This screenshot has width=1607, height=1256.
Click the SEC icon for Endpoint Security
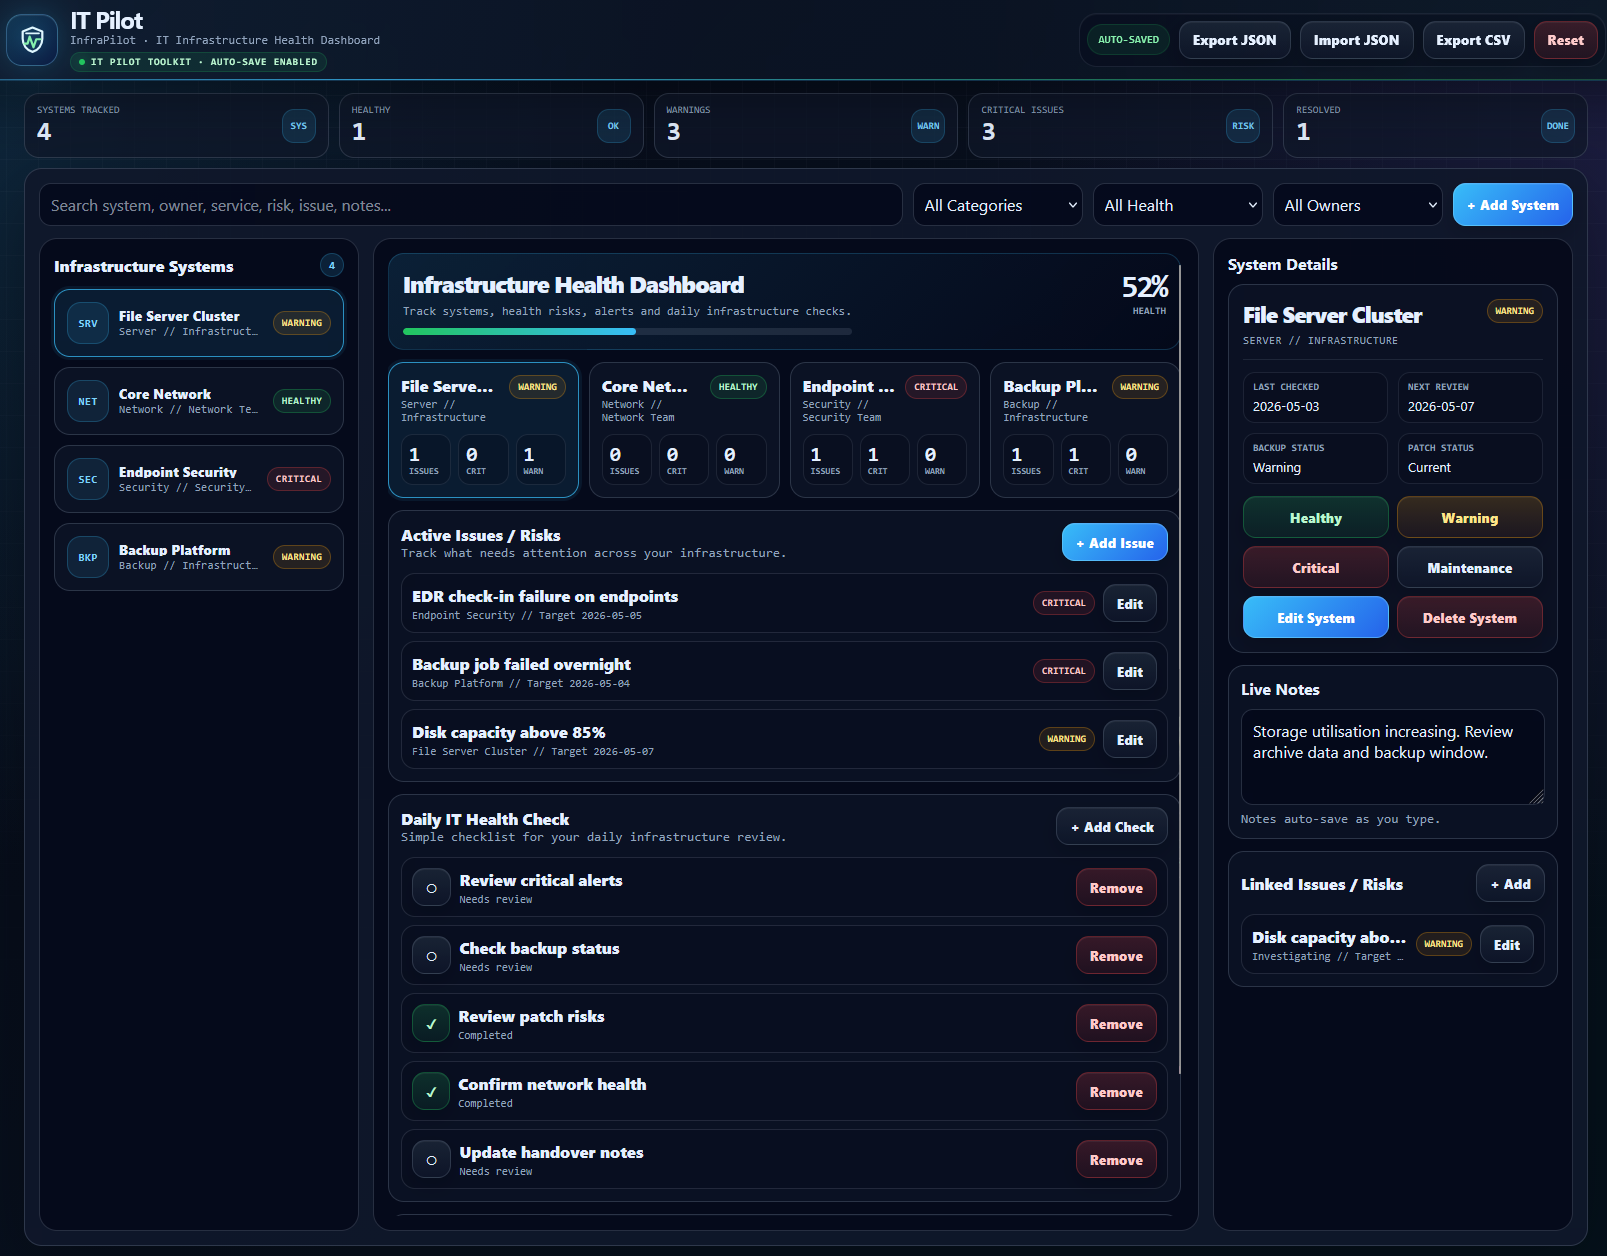[x=88, y=479]
